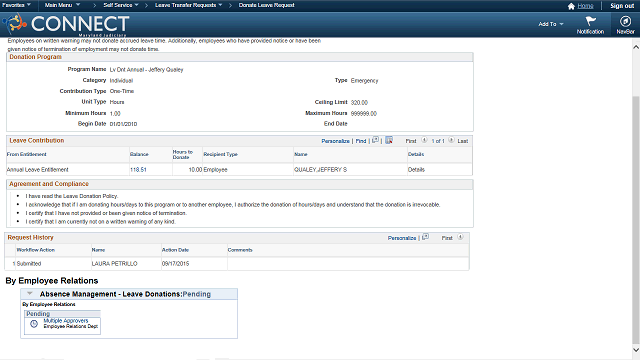Open the Multiple Approvers link

click(66, 320)
